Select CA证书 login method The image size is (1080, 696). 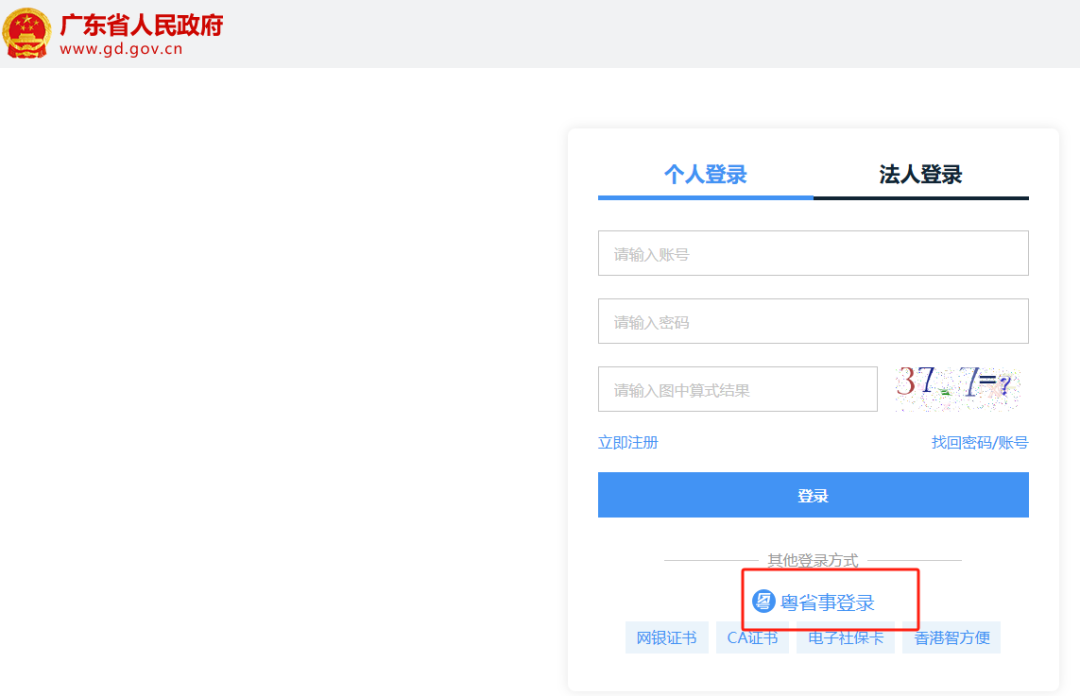[x=751, y=637]
